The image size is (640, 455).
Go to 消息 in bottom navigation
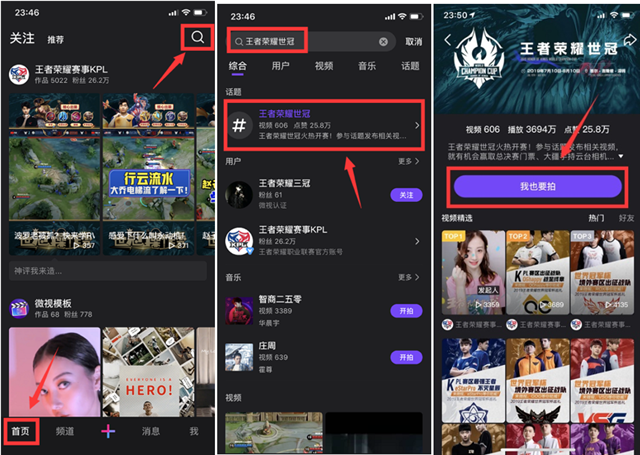pos(151,431)
